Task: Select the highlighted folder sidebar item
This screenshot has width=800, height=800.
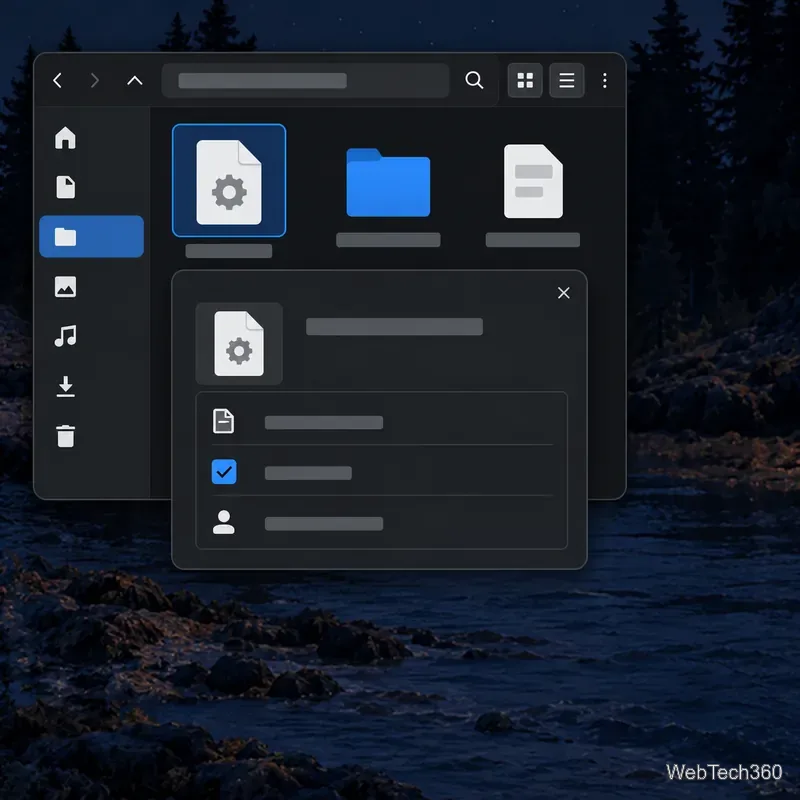Action: coord(91,237)
